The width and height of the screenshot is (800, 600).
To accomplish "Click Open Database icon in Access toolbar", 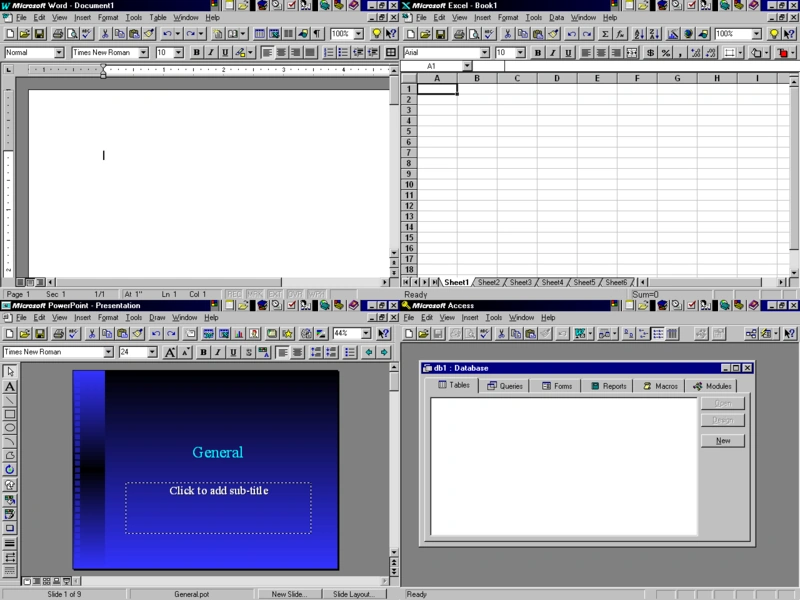I will [x=423, y=334].
